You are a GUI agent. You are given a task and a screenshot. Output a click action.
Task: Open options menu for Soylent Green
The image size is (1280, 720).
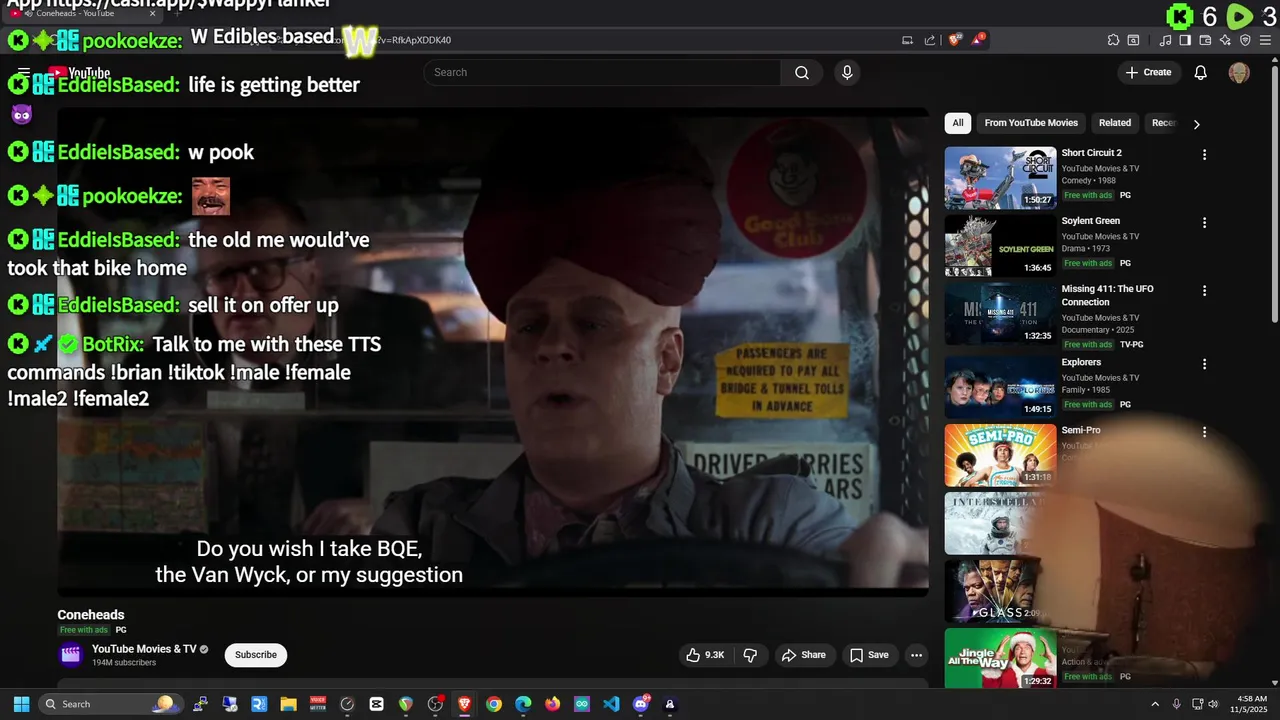pos(1204,223)
